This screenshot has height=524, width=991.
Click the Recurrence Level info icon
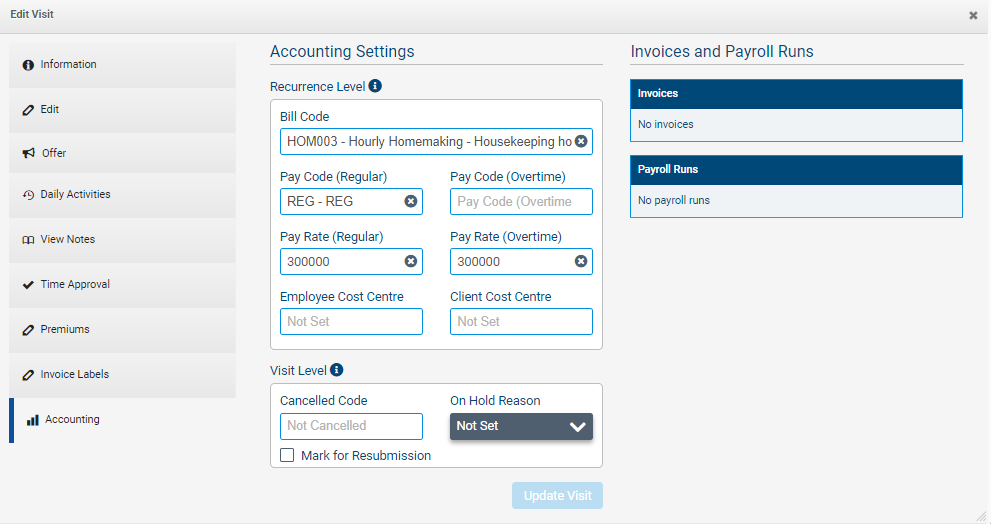coord(375,87)
